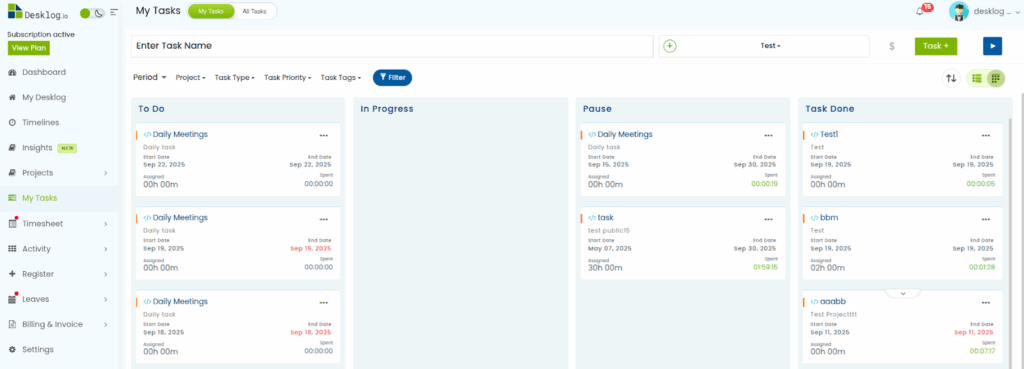The image size is (1024, 369).
Task: Open the Task Priority dropdown
Action: click(288, 78)
